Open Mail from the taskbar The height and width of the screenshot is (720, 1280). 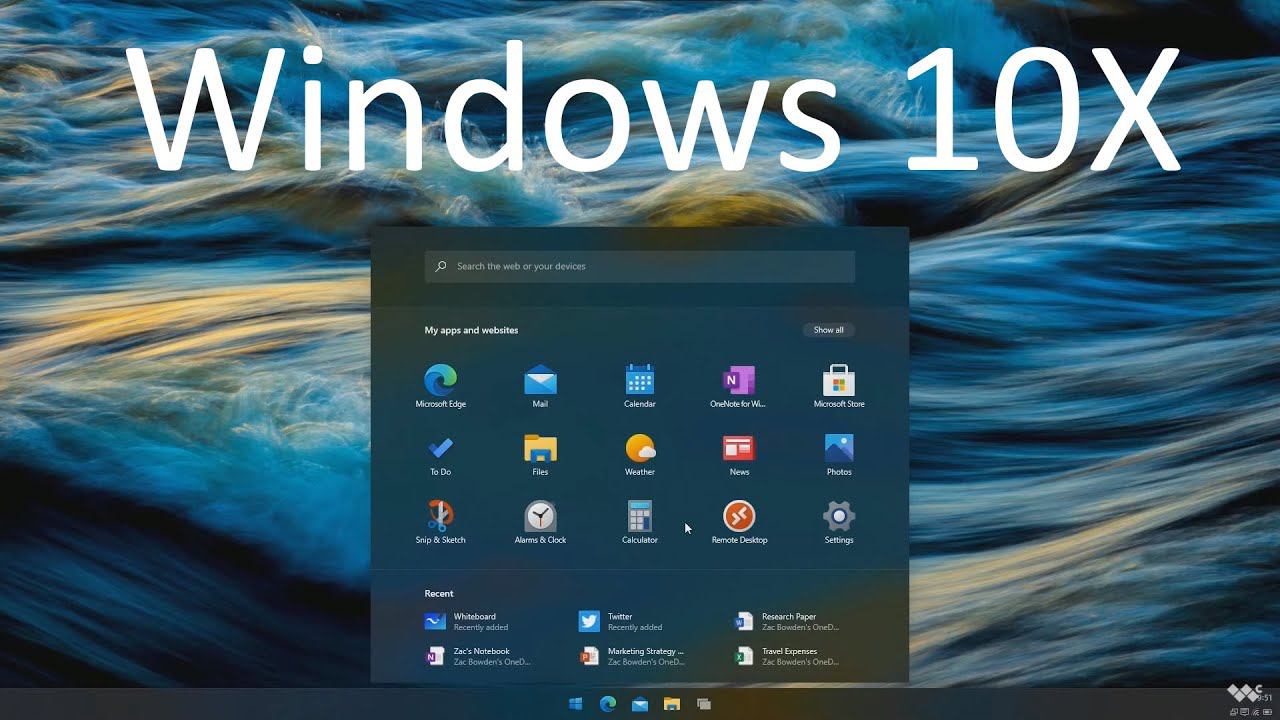(640, 704)
